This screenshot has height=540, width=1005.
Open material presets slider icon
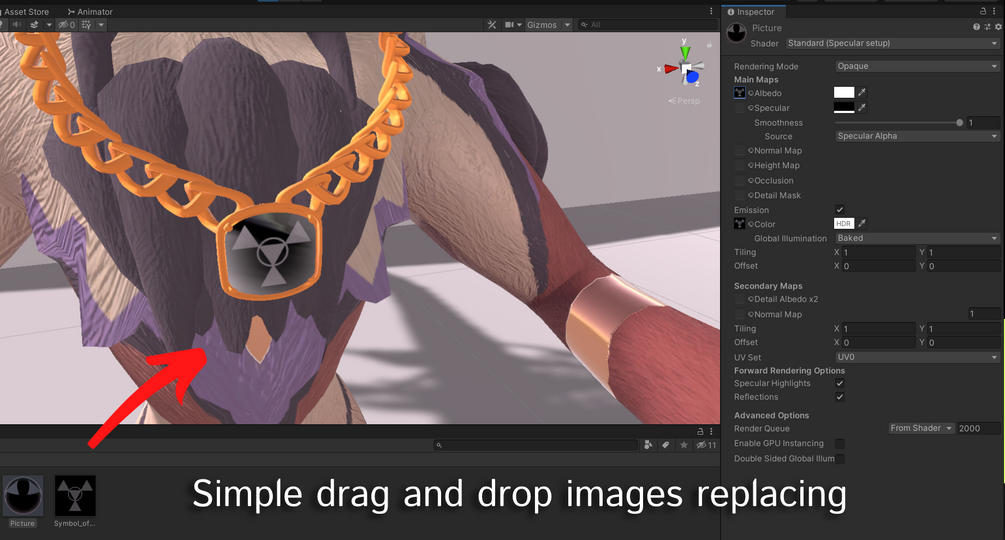pyautogui.click(x=987, y=27)
